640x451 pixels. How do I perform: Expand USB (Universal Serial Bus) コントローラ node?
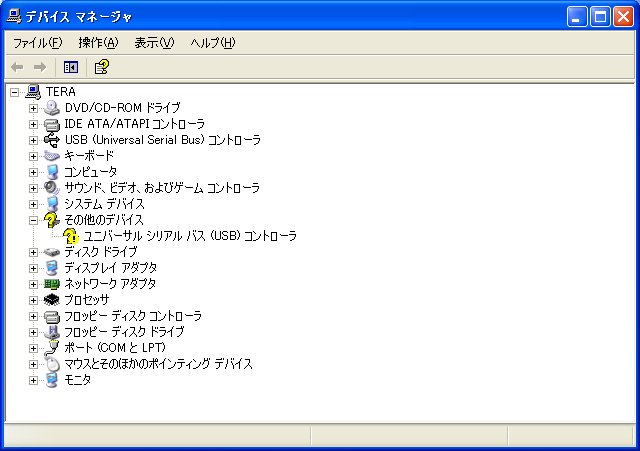[x=33, y=140]
